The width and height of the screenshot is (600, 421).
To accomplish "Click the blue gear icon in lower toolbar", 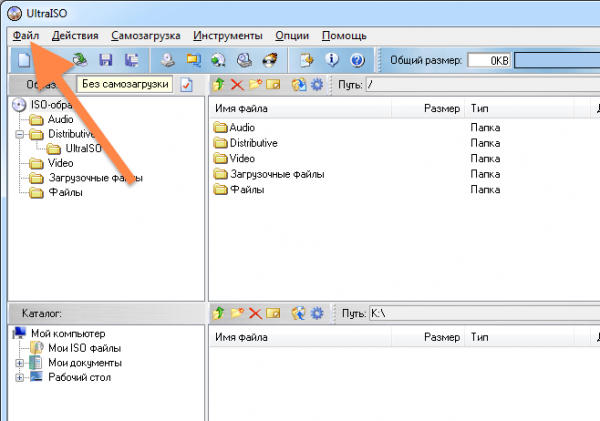I will [x=317, y=313].
